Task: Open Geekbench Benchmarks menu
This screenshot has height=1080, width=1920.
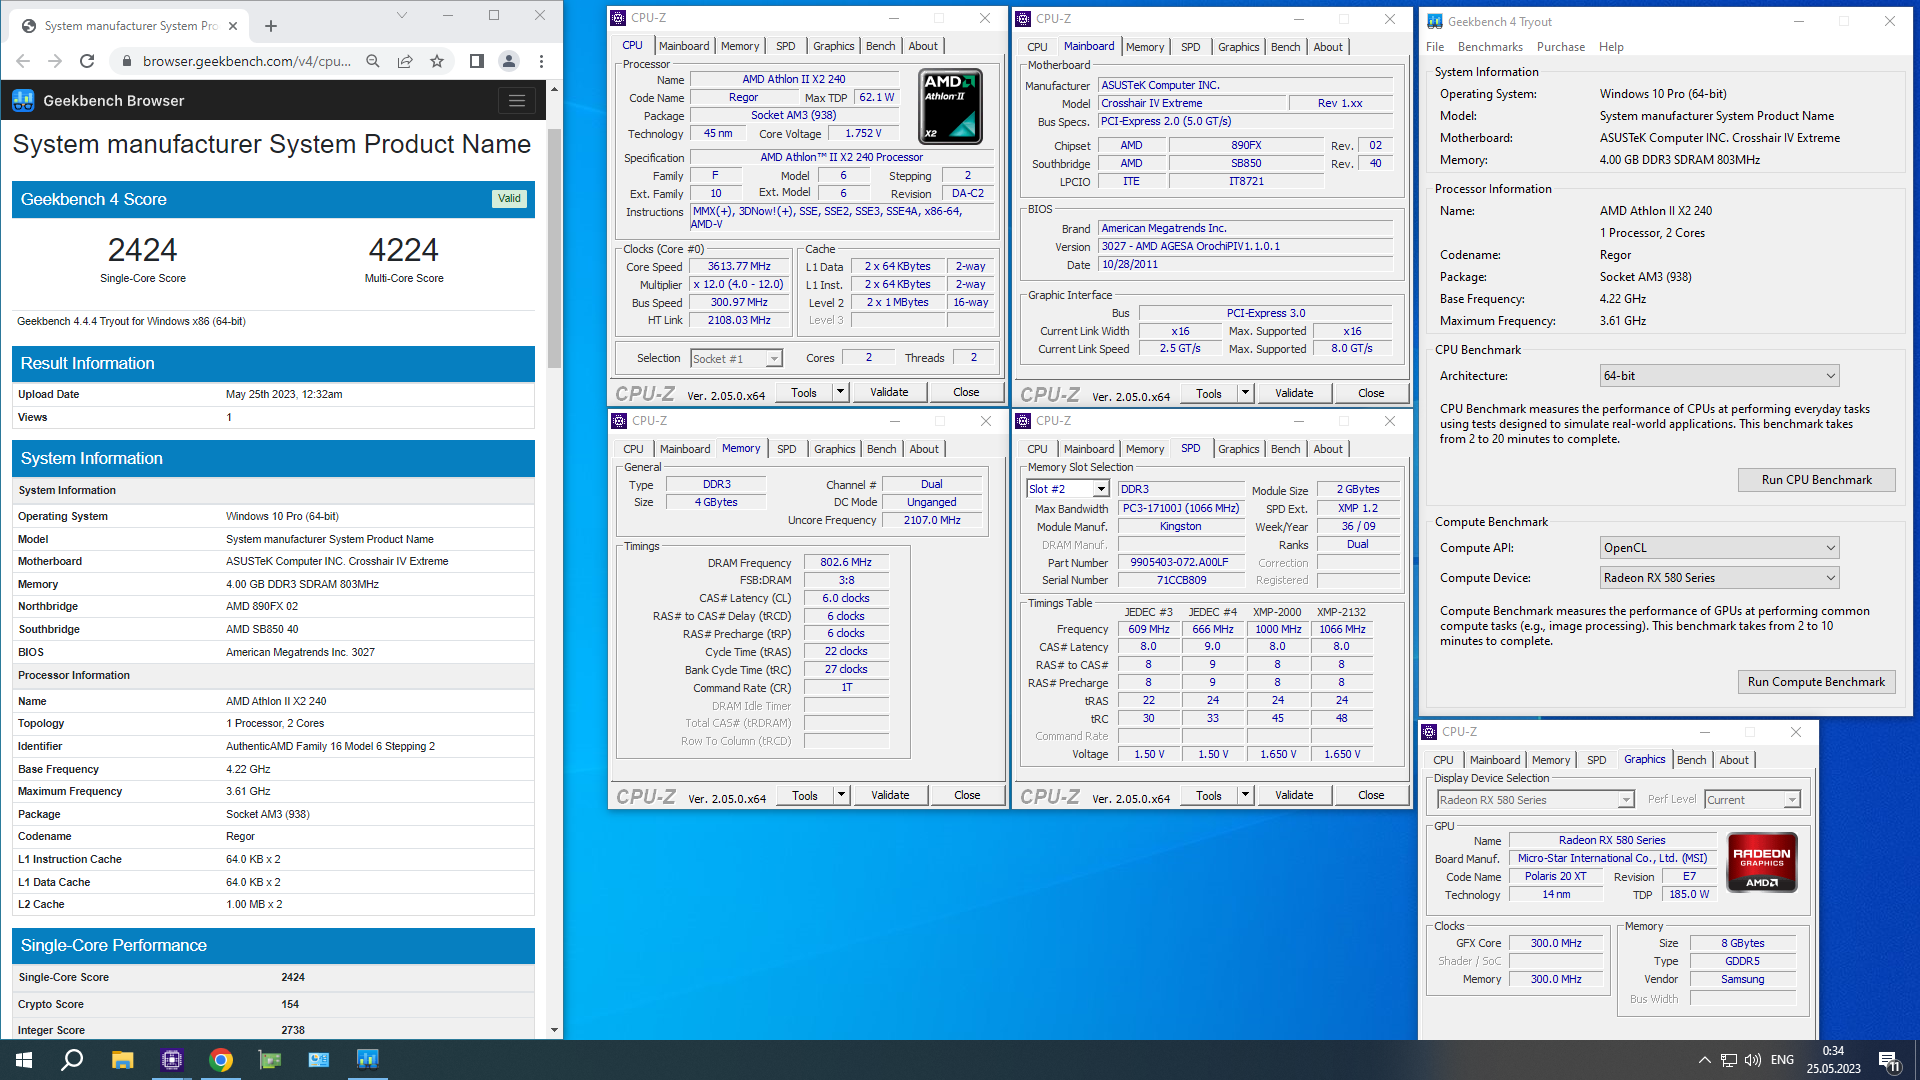Action: (1490, 47)
